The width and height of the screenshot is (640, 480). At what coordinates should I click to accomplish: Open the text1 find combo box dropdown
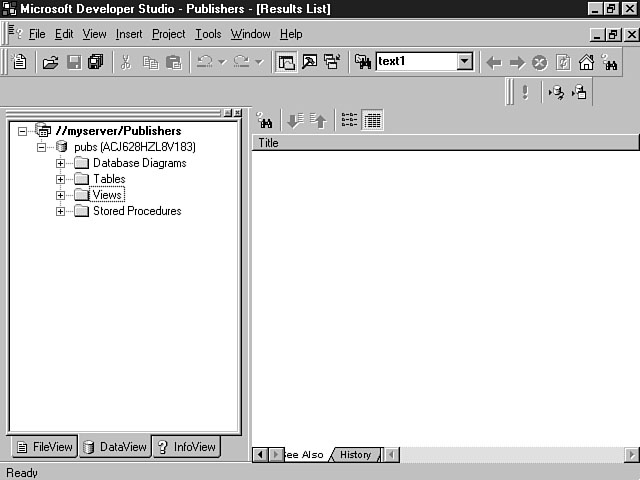[x=464, y=62]
